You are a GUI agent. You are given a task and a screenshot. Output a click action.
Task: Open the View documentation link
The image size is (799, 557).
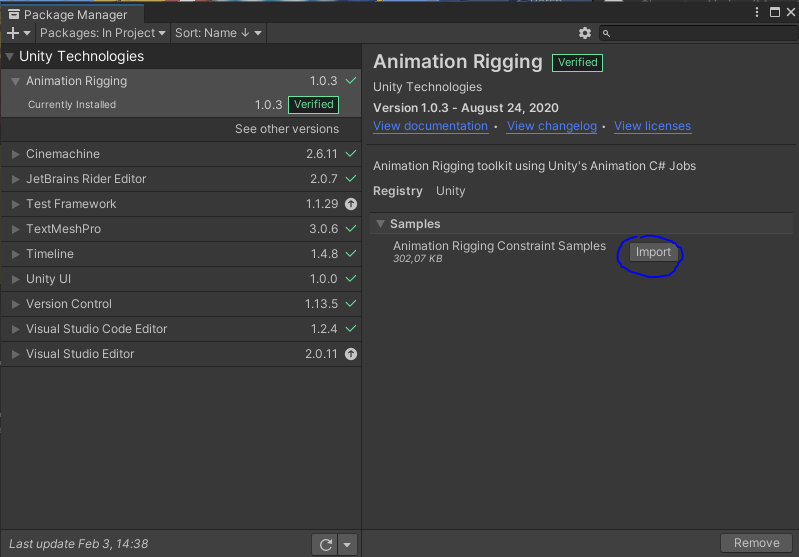430,126
